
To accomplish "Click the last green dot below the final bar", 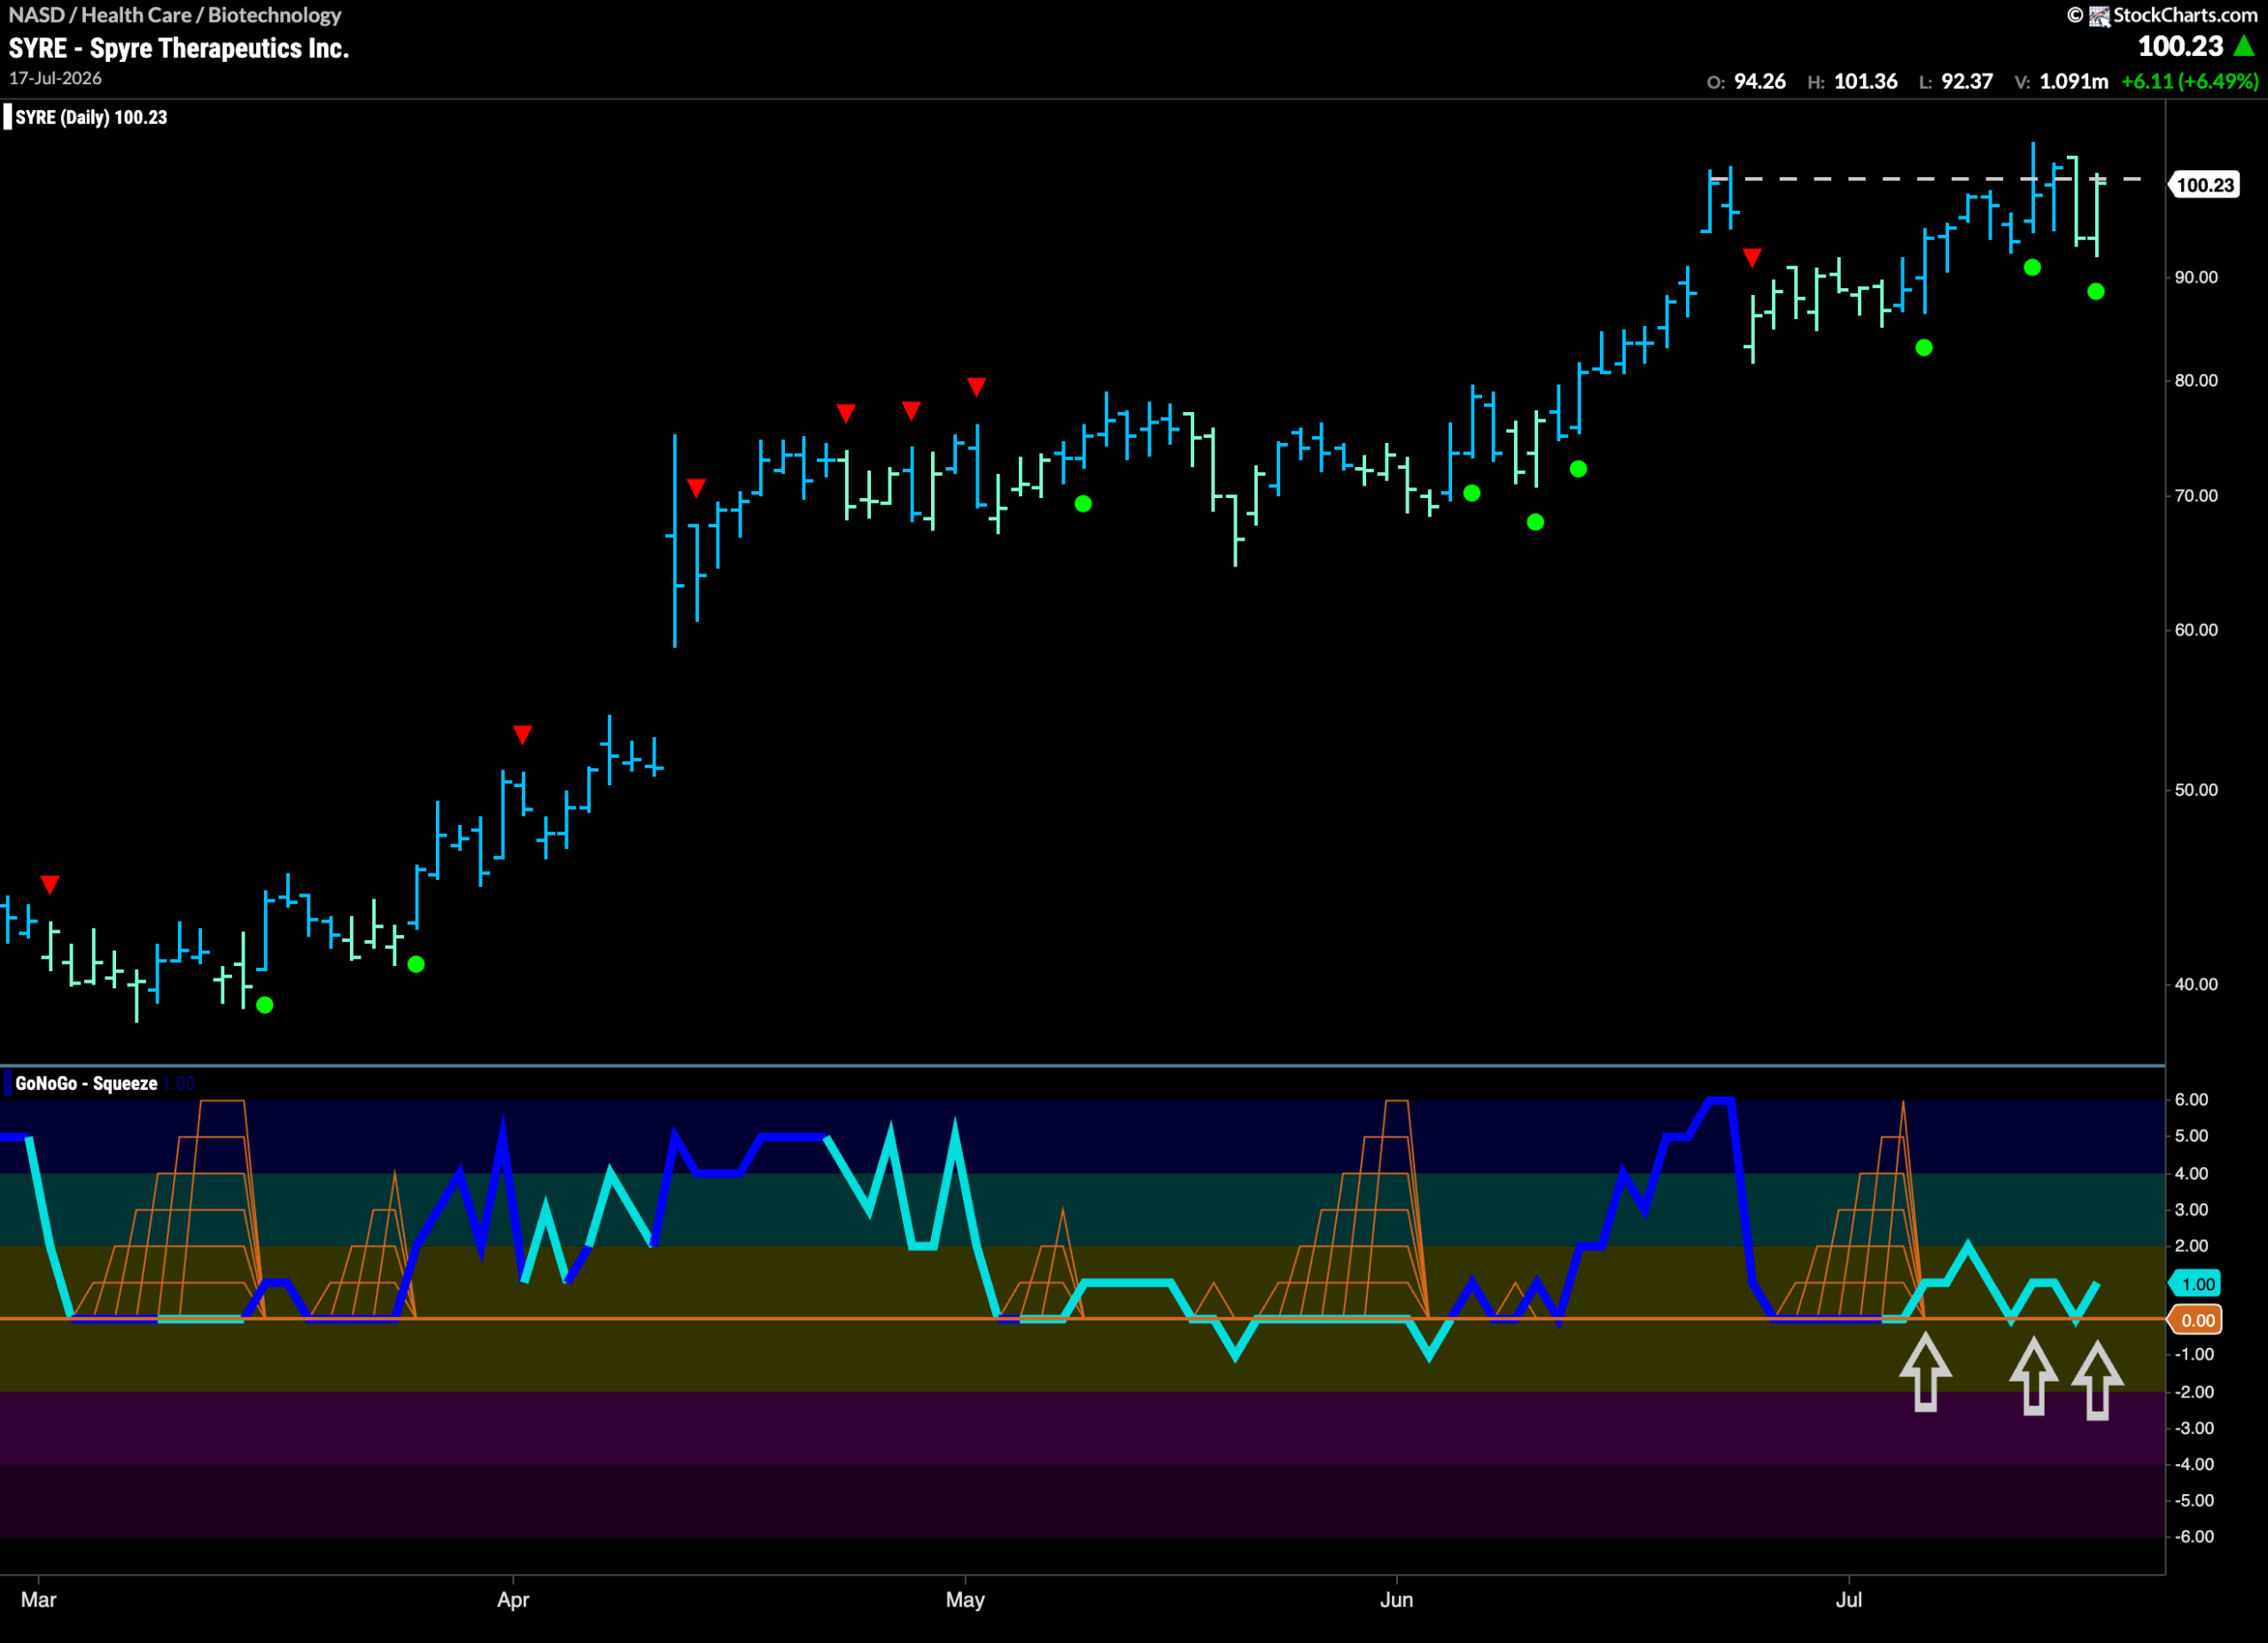I will [x=2096, y=291].
